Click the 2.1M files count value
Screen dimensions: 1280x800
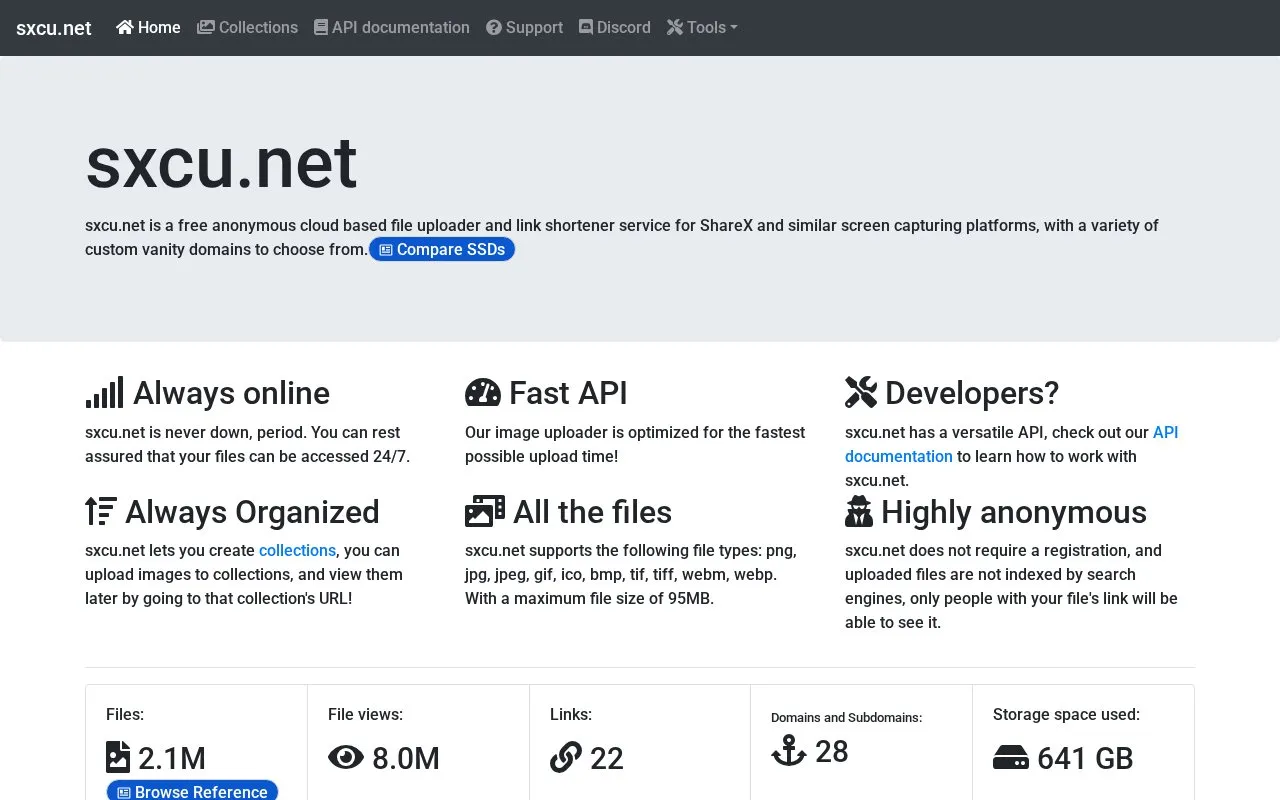tap(172, 758)
